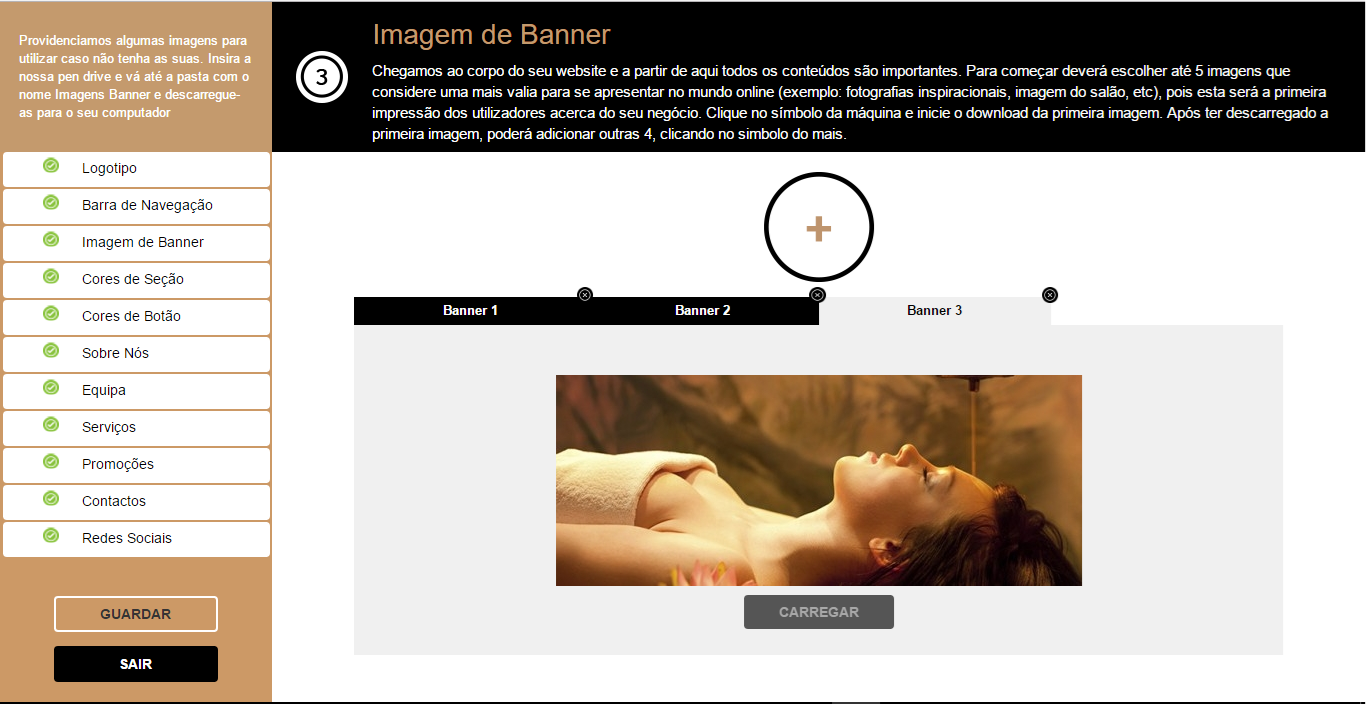1366x705 pixels.
Task: Click the plus icon to add banner
Action: pos(819,229)
